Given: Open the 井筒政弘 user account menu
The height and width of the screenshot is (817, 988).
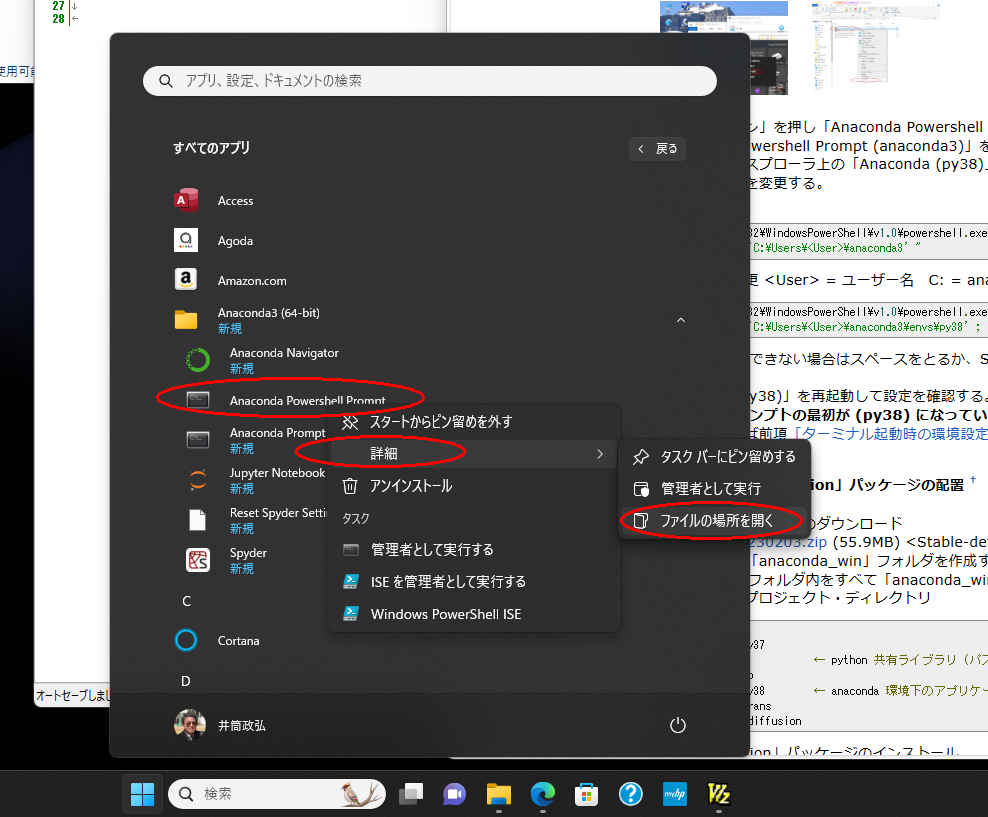Looking at the screenshot, I should (221, 725).
